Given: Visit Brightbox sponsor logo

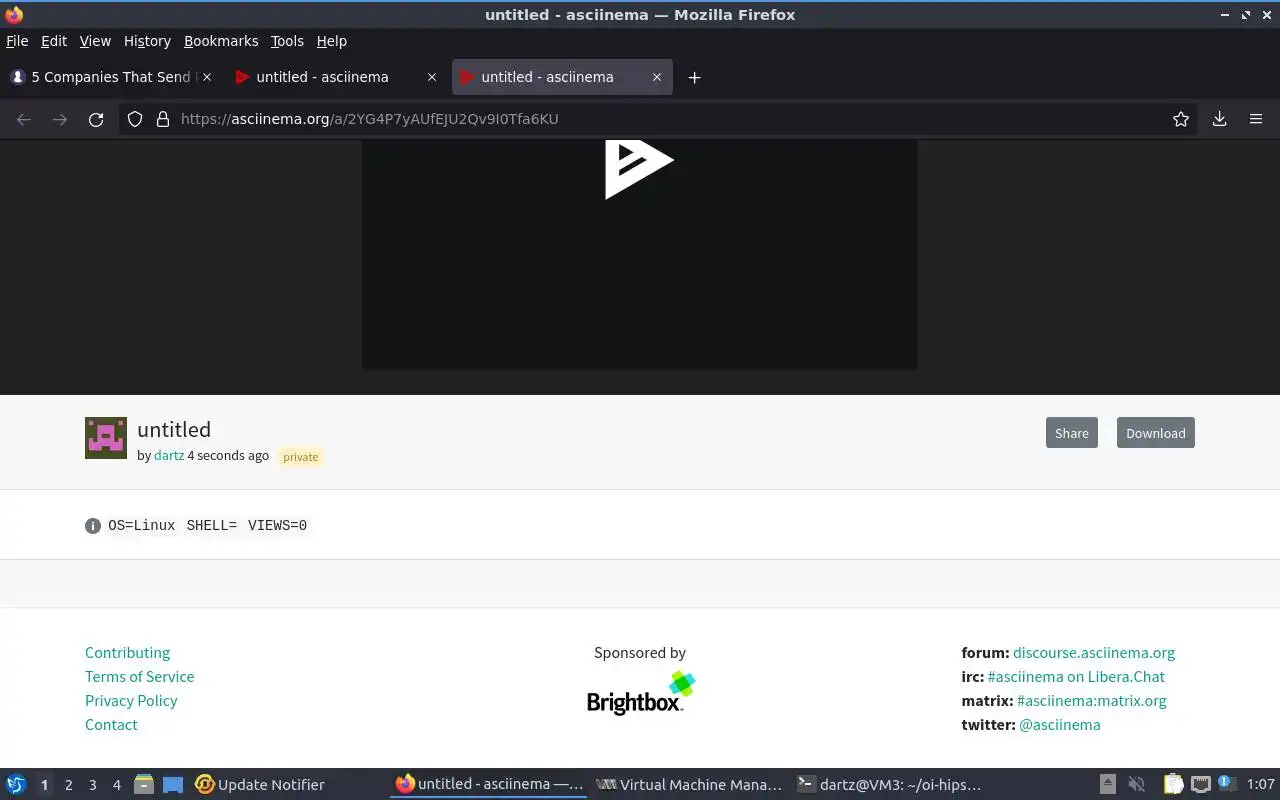Looking at the screenshot, I should click(640, 693).
